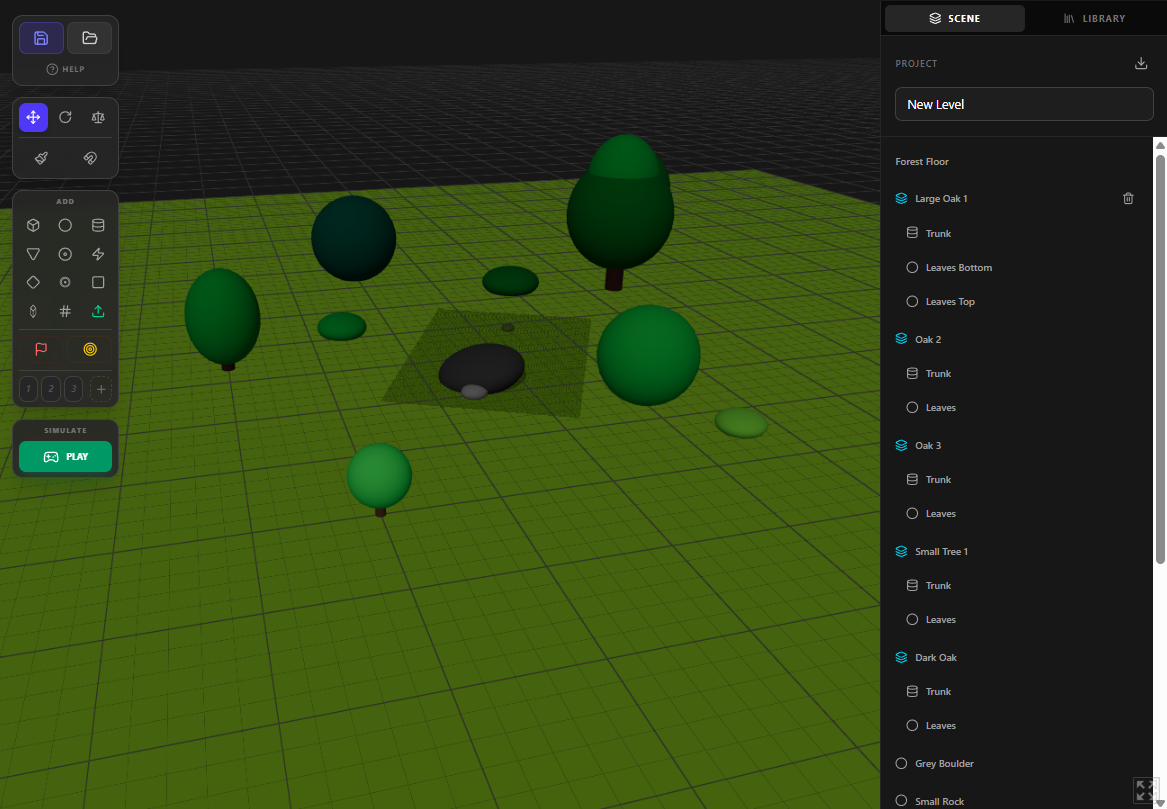Collapse the Dark Oak group
Viewport: 1167px width, 809px height.
click(x=901, y=657)
